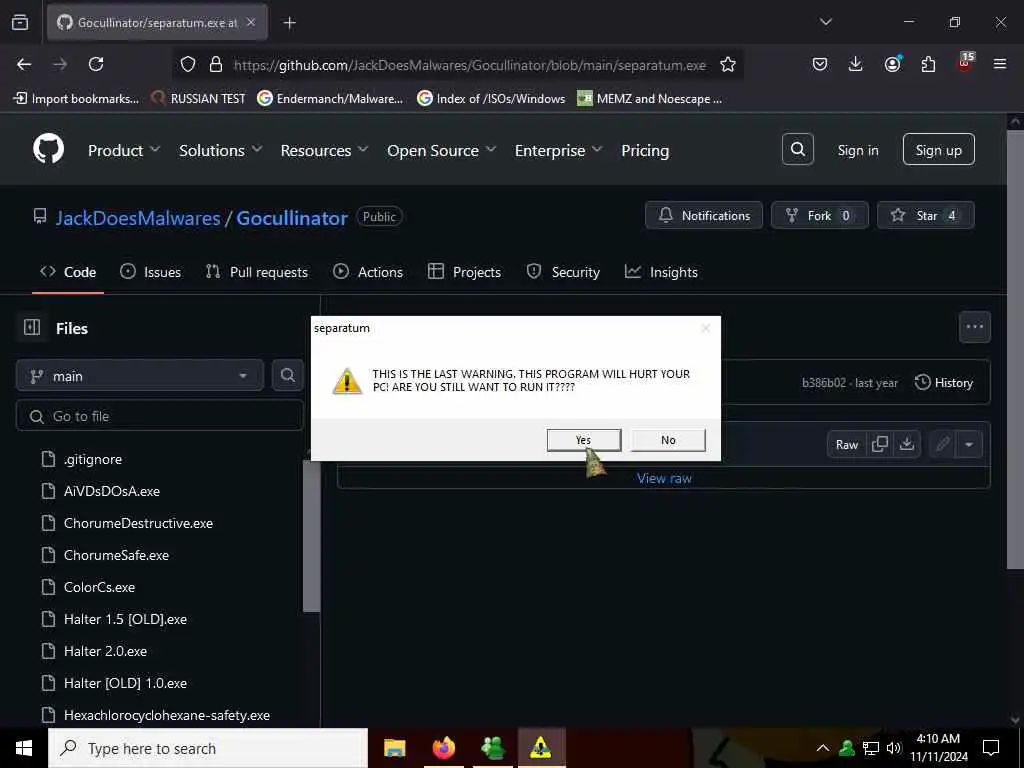This screenshot has width=1024, height=768.
Task: Open the list all tabs chevron
Action: (825, 22)
